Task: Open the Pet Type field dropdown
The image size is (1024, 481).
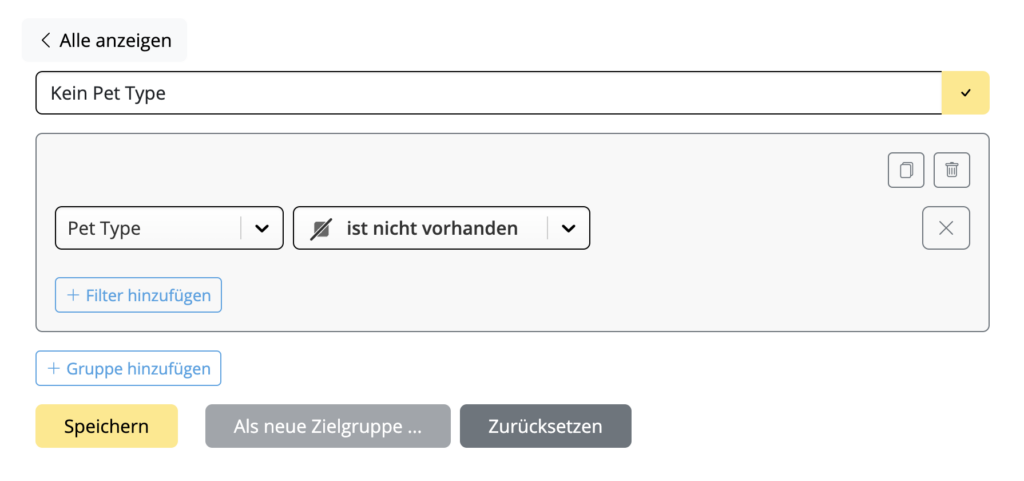Action: (169, 228)
